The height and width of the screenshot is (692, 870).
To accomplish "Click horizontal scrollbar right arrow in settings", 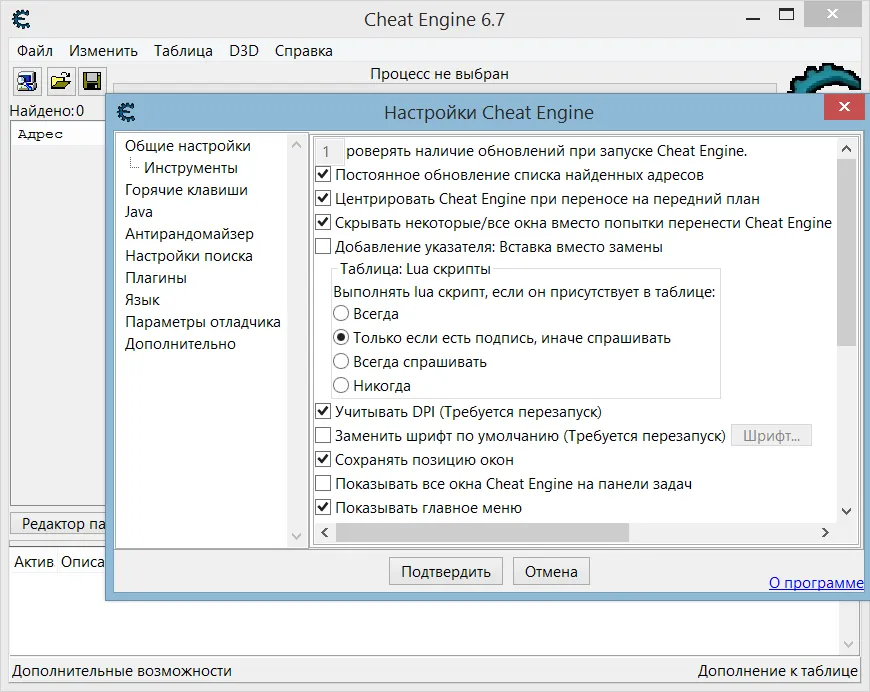I will tap(825, 533).
